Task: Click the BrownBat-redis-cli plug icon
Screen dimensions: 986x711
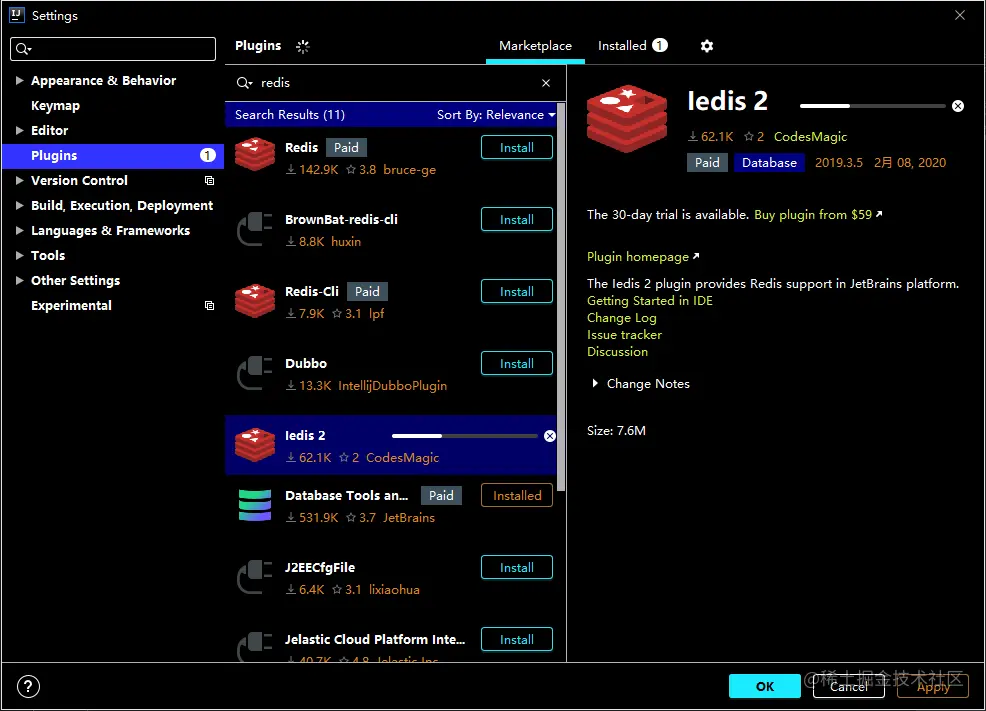Action: point(255,228)
